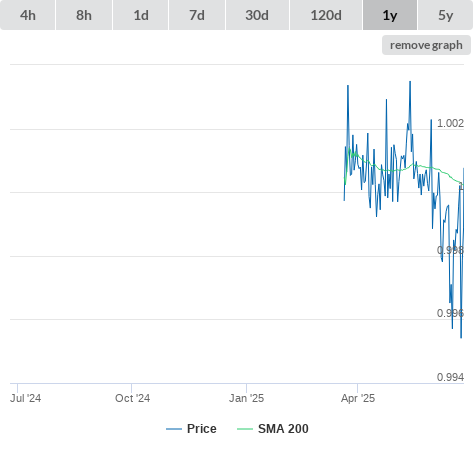Click the 0.994 y-axis value
Viewport: 474px width, 455px height.
click(450, 377)
